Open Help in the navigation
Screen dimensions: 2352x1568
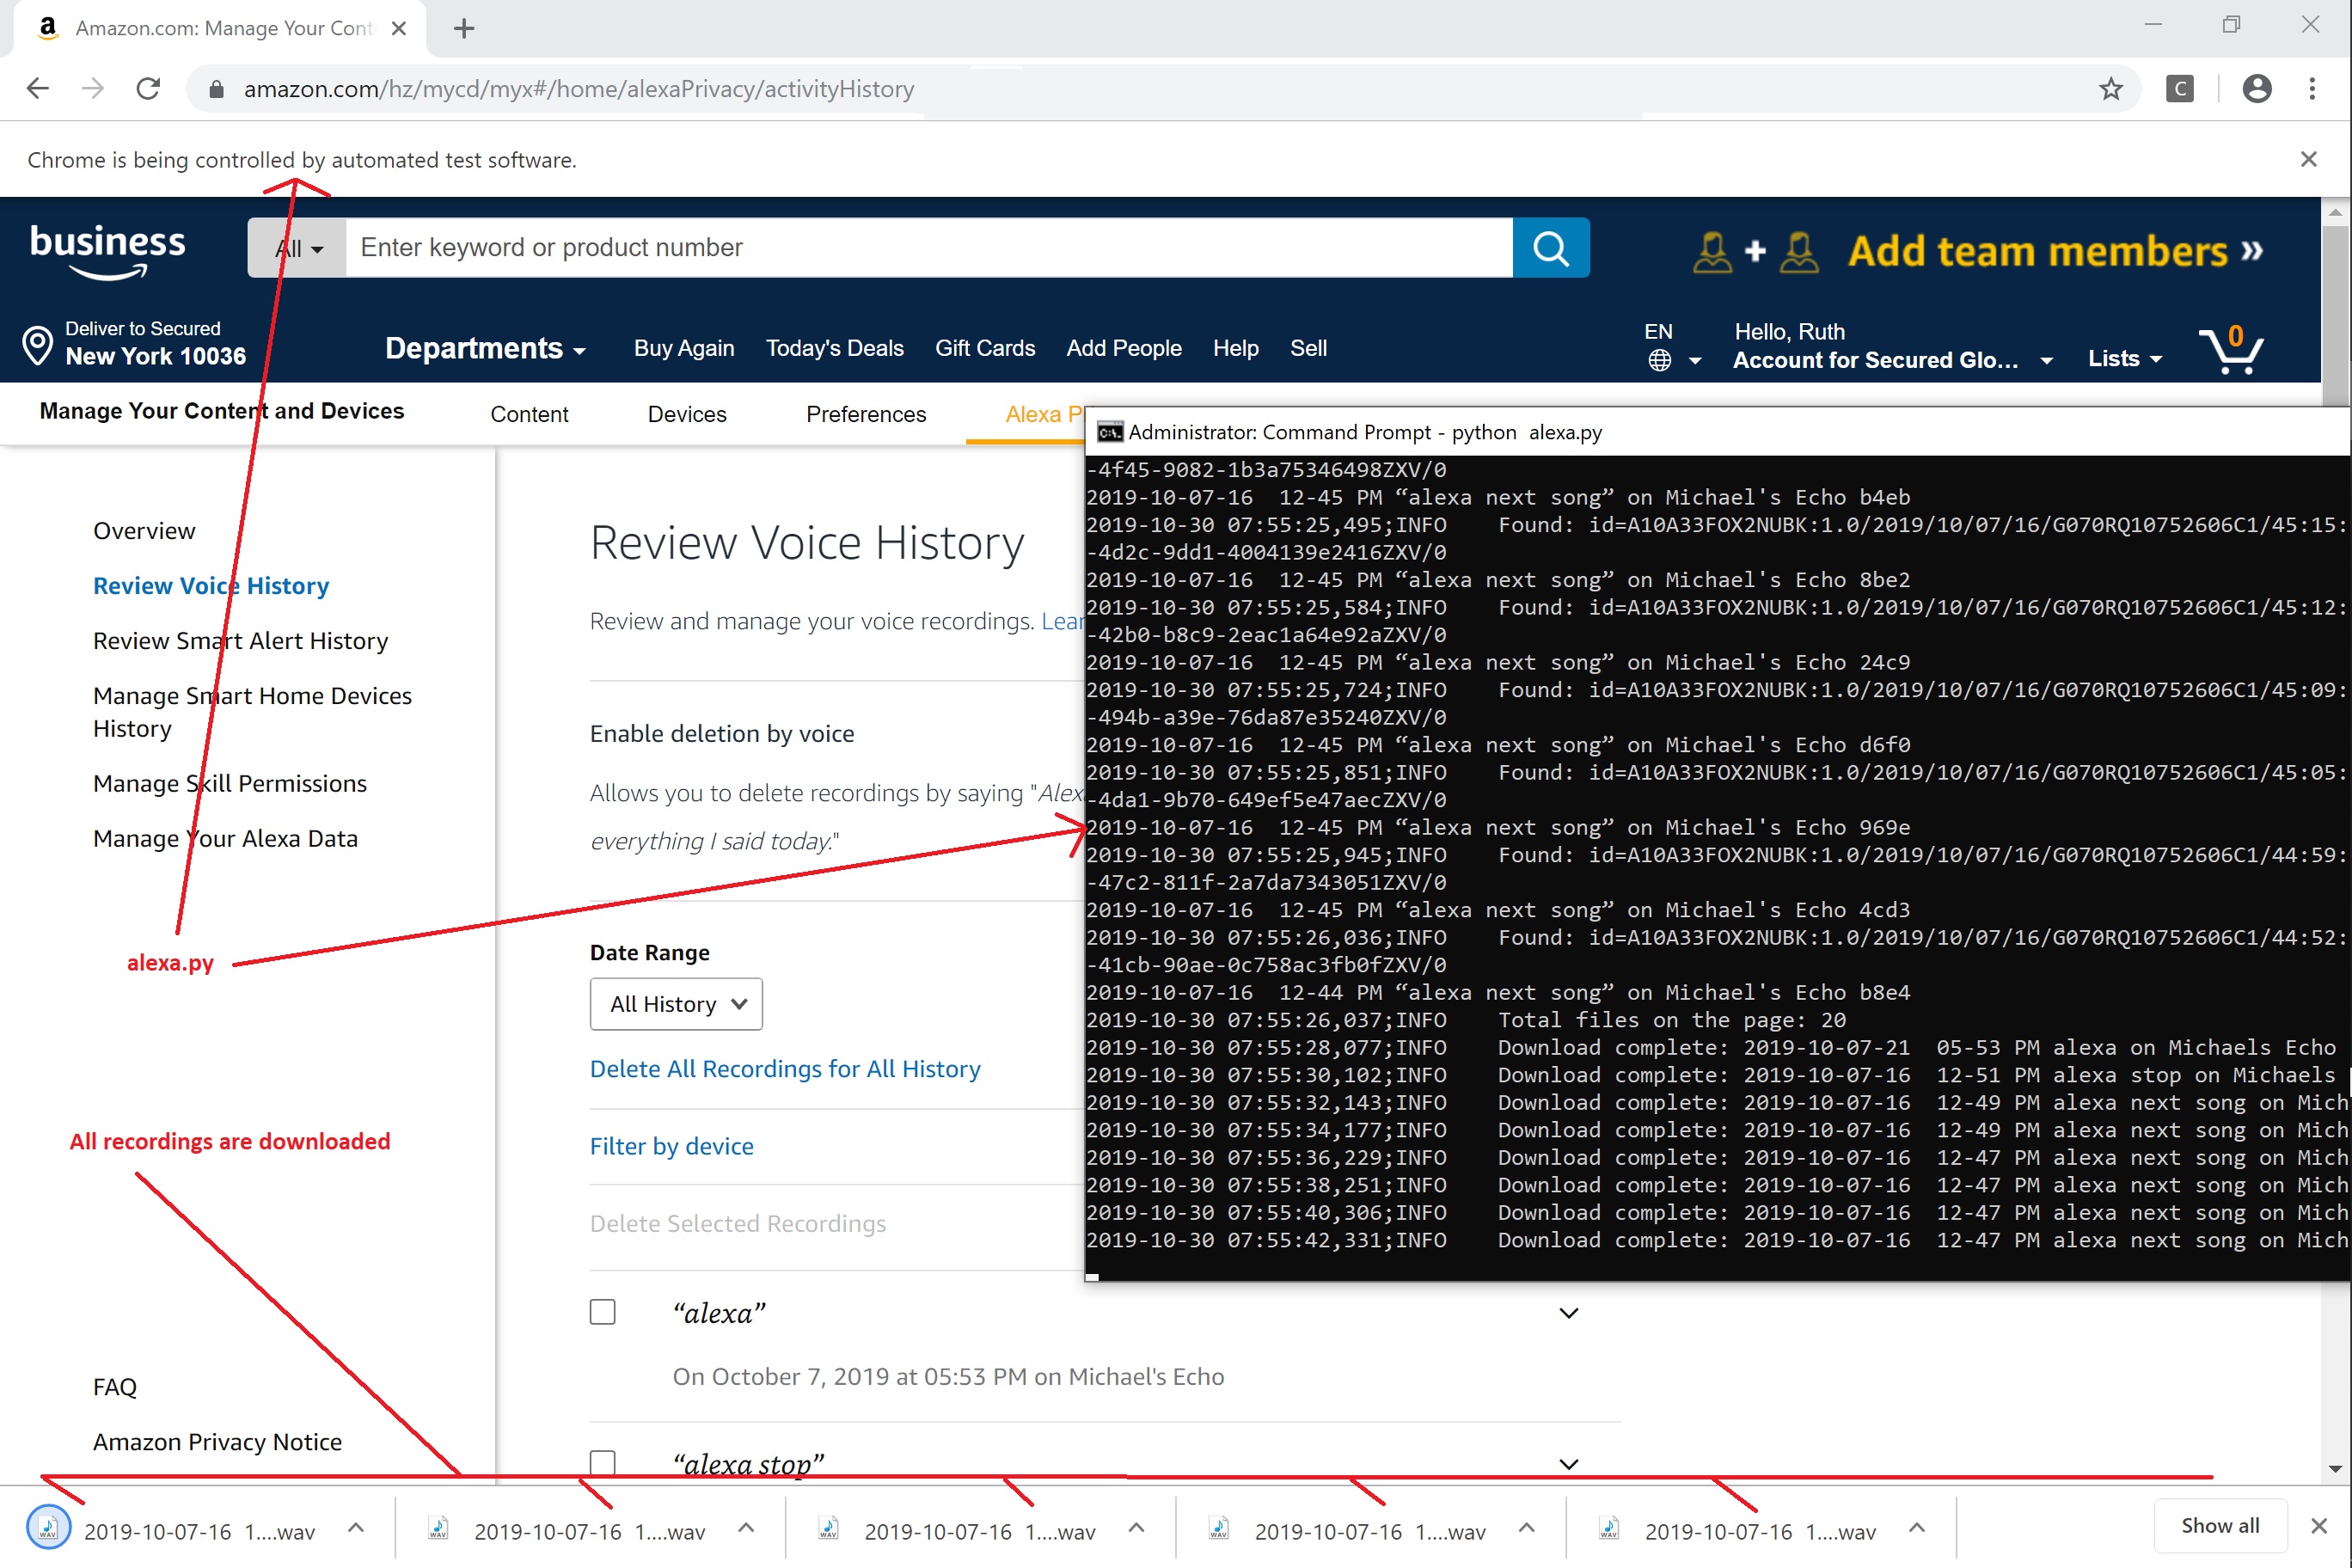coord(1236,348)
